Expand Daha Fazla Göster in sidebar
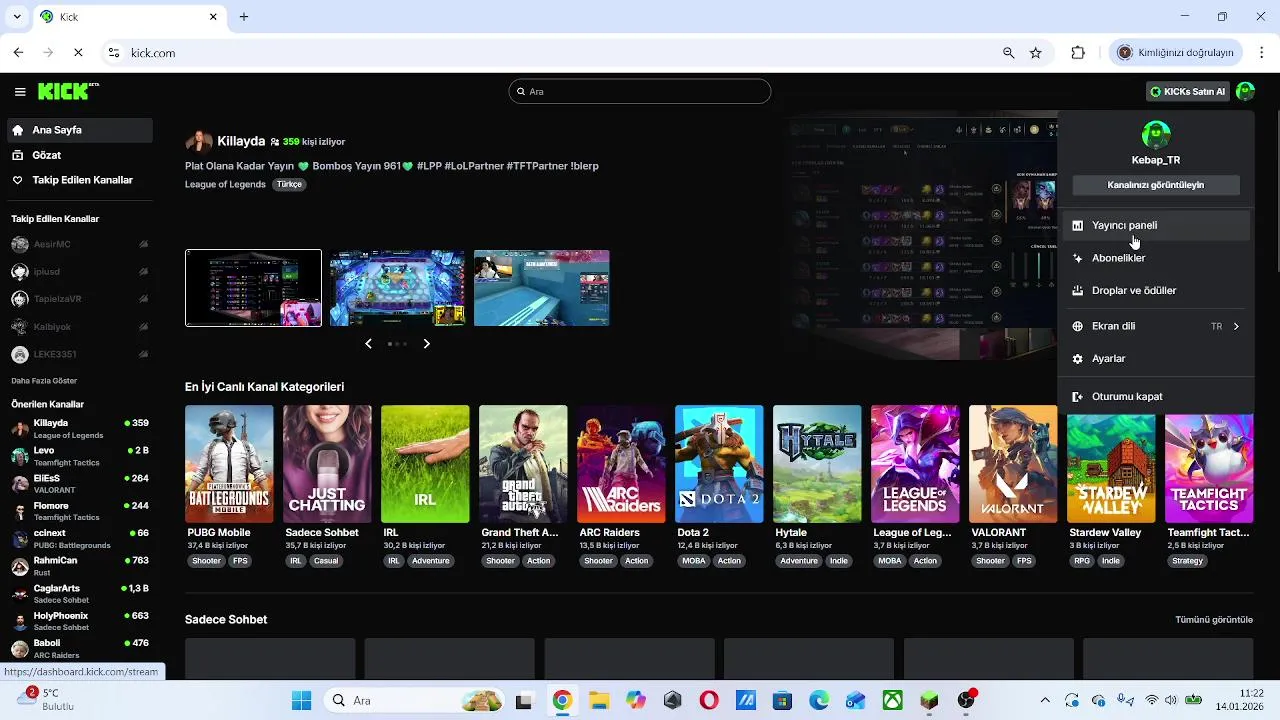 [44, 381]
